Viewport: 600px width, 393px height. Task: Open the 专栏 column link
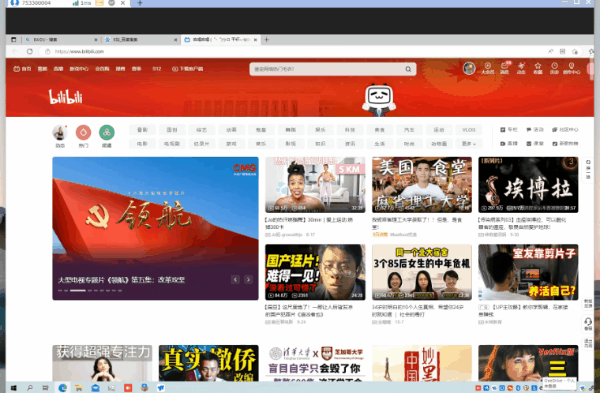[509, 130]
